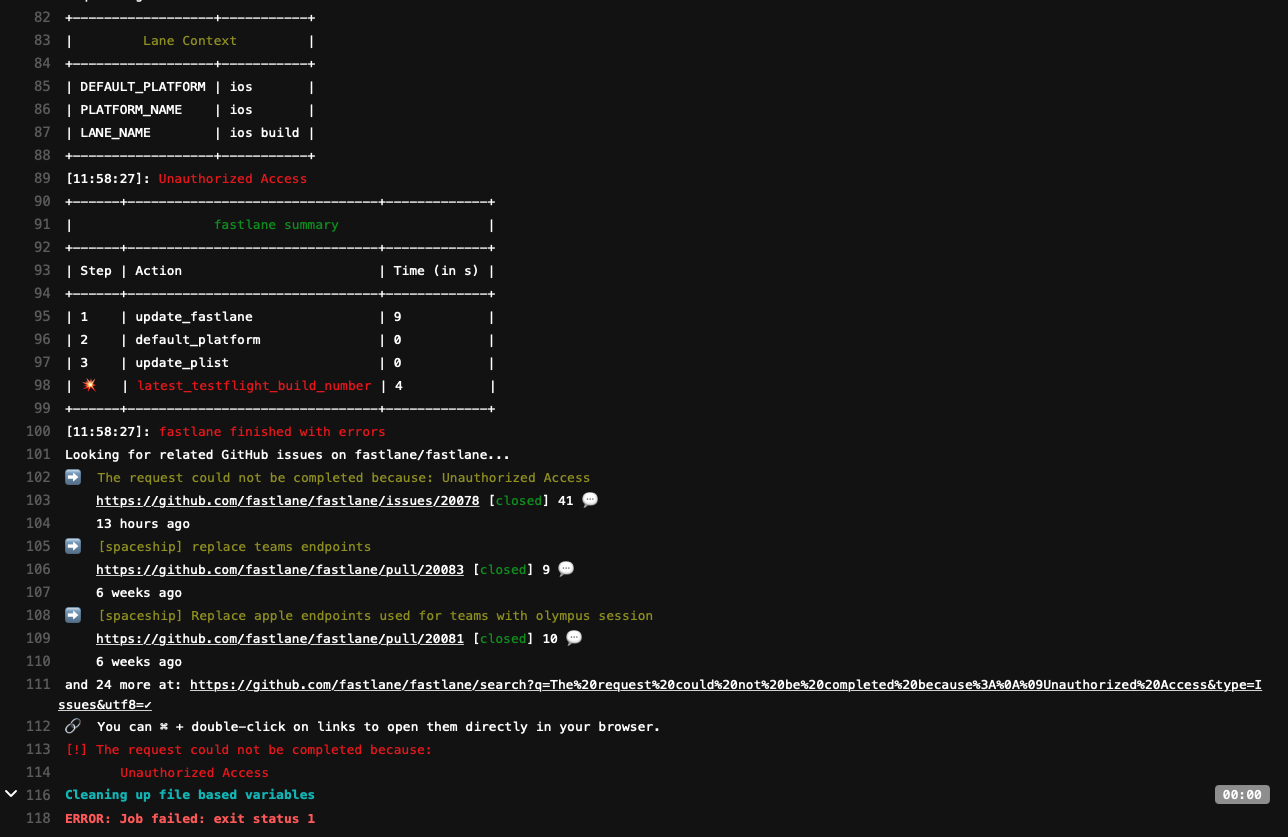The height and width of the screenshot is (837, 1288).
Task: Click '13 hours ago' timestamp
Action: click(x=143, y=524)
